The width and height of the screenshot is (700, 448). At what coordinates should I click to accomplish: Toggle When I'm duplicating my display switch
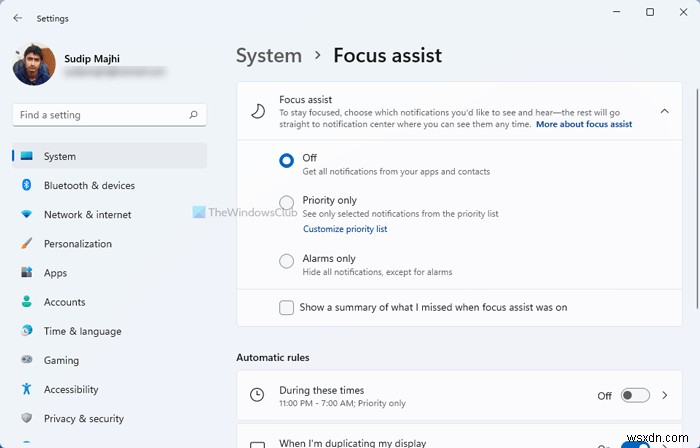pyautogui.click(x=635, y=445)
